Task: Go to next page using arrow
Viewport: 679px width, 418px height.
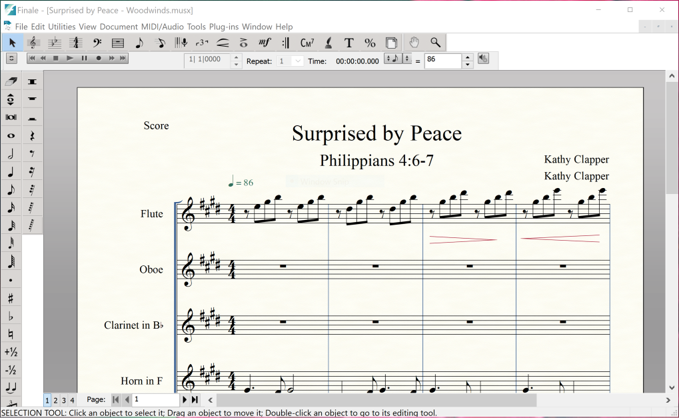Action: coord(184,400)
